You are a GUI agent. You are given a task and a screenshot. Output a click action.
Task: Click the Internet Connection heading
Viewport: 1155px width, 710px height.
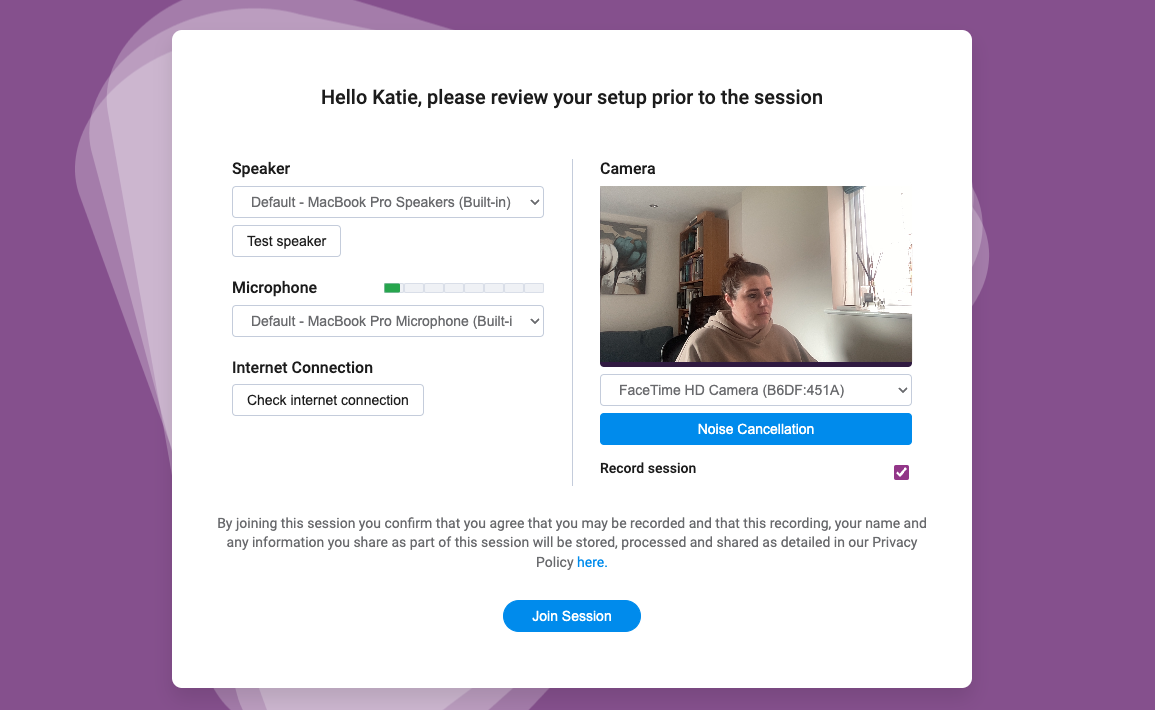click(x=302, y=368)
